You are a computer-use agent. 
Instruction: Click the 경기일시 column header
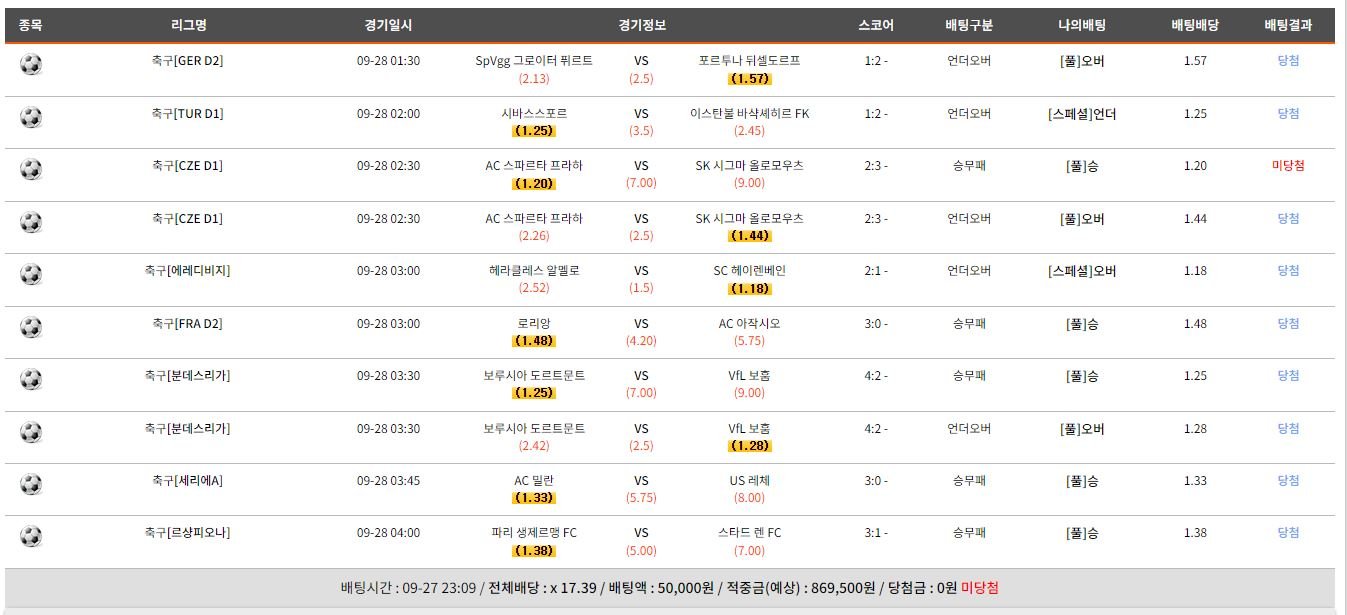pyautogui.click(x=388, y=26)
